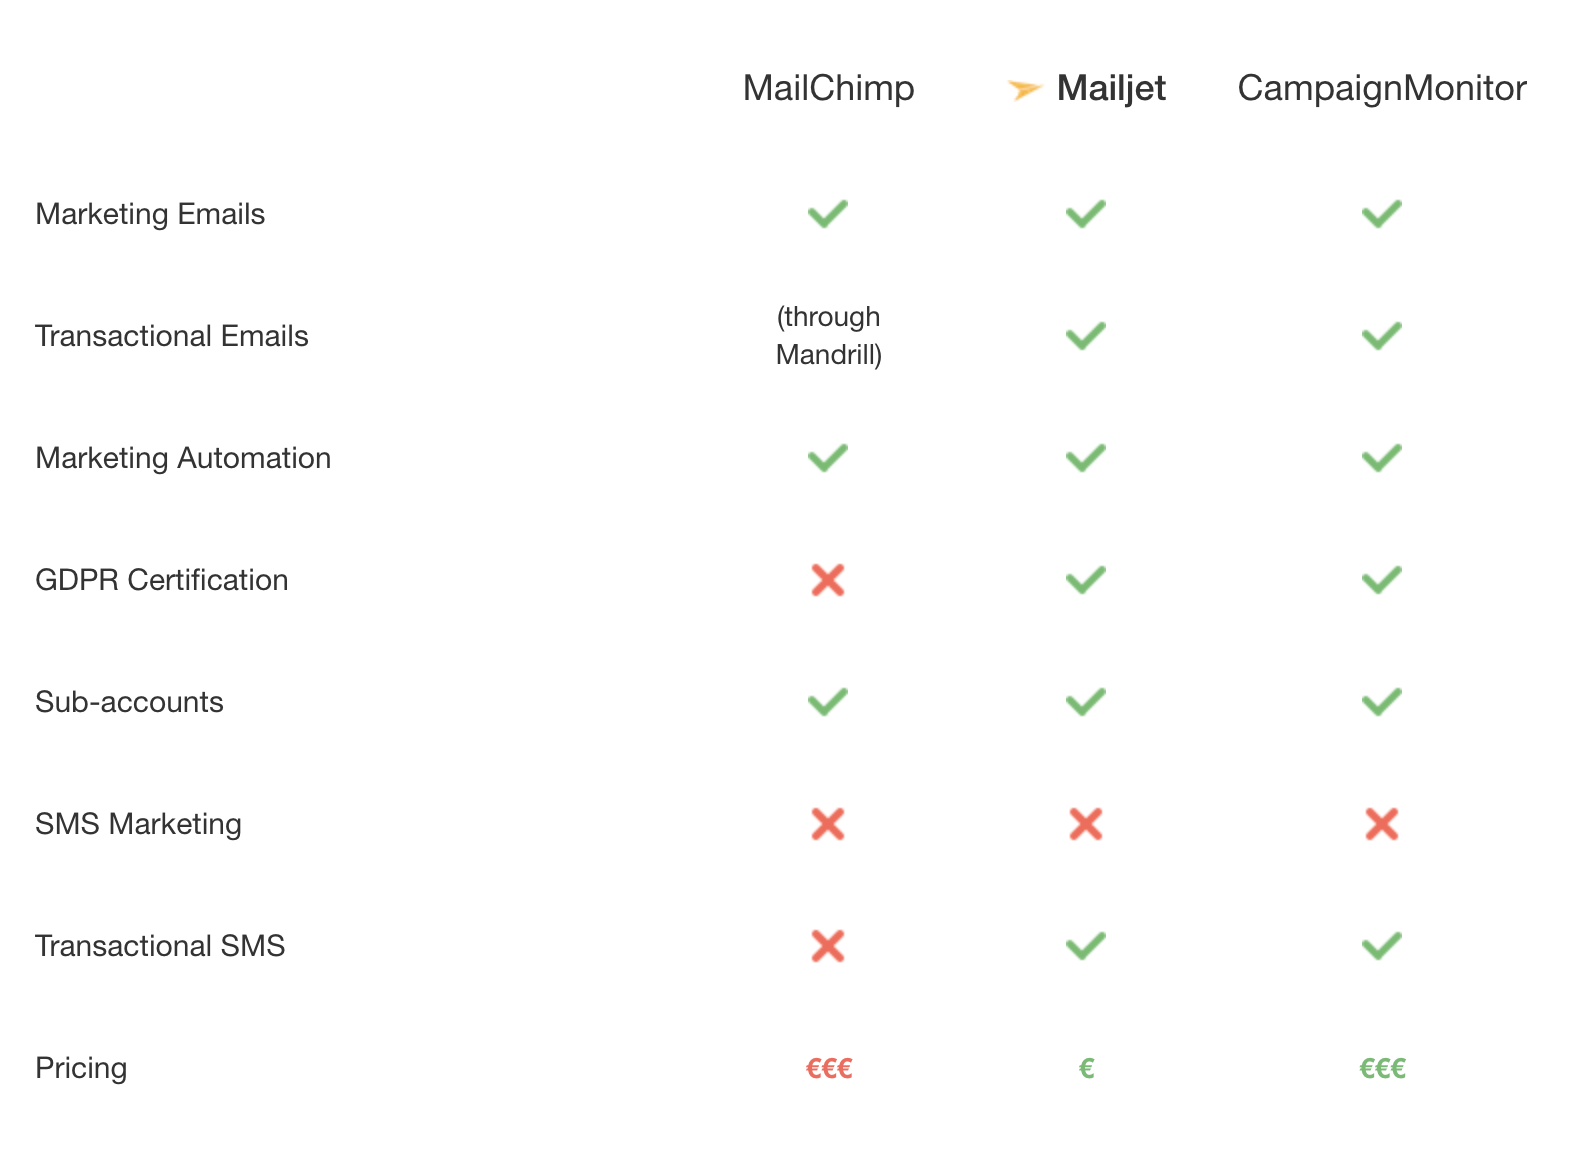
Task: Click the single green € Mailjet pricing
Action: tap(1087, 1069)
